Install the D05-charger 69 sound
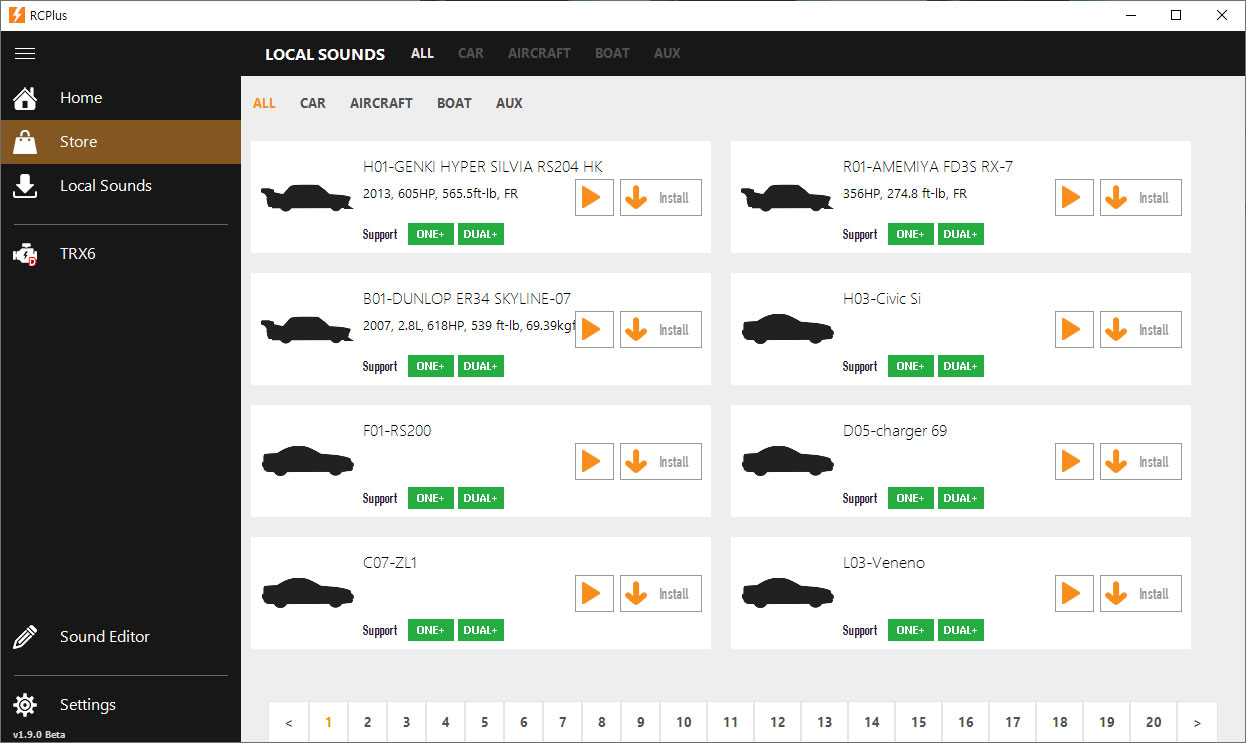 (x=1141, y=462)
